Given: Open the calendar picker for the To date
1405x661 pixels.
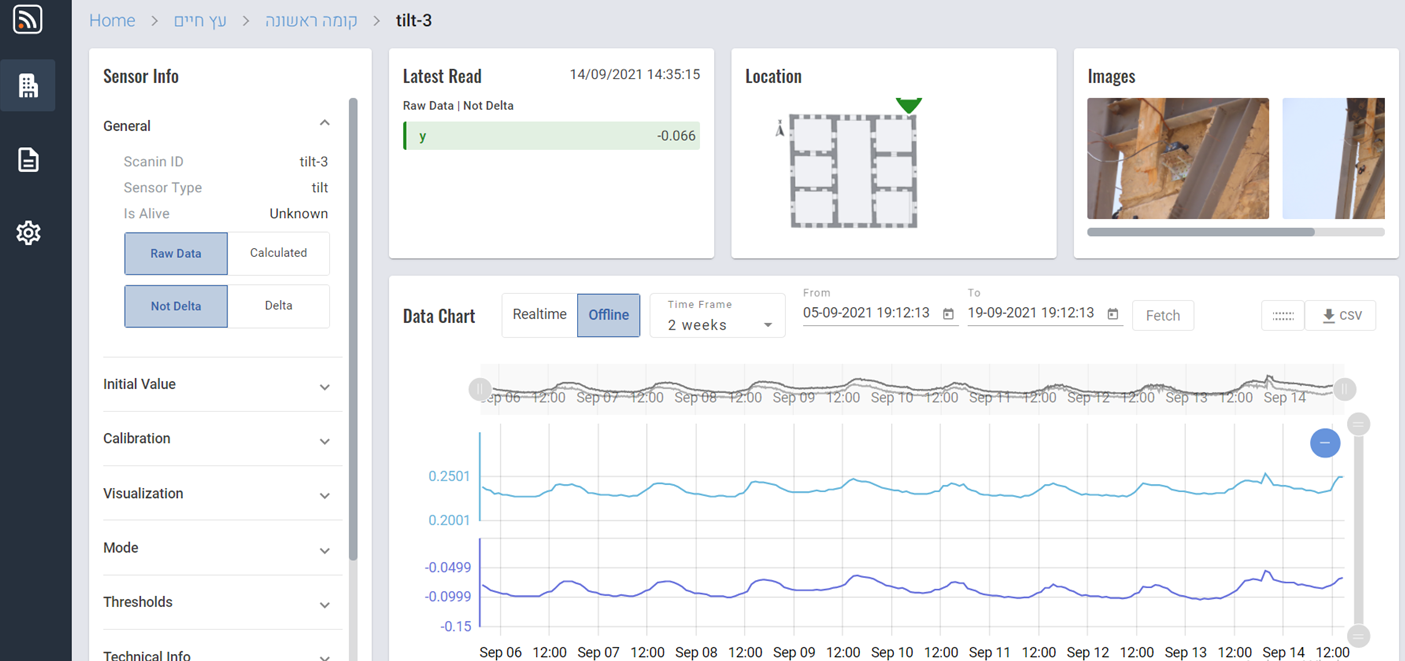Looking at the screenshot, I should coord(1113,314).
